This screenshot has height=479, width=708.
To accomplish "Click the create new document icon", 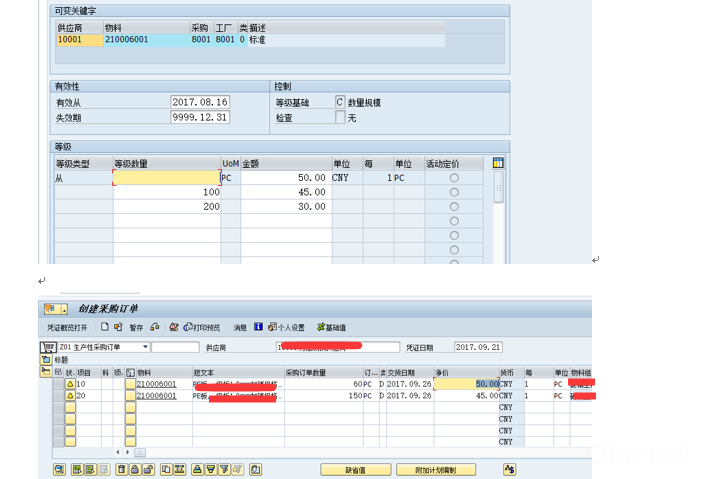I will point(105,327).
